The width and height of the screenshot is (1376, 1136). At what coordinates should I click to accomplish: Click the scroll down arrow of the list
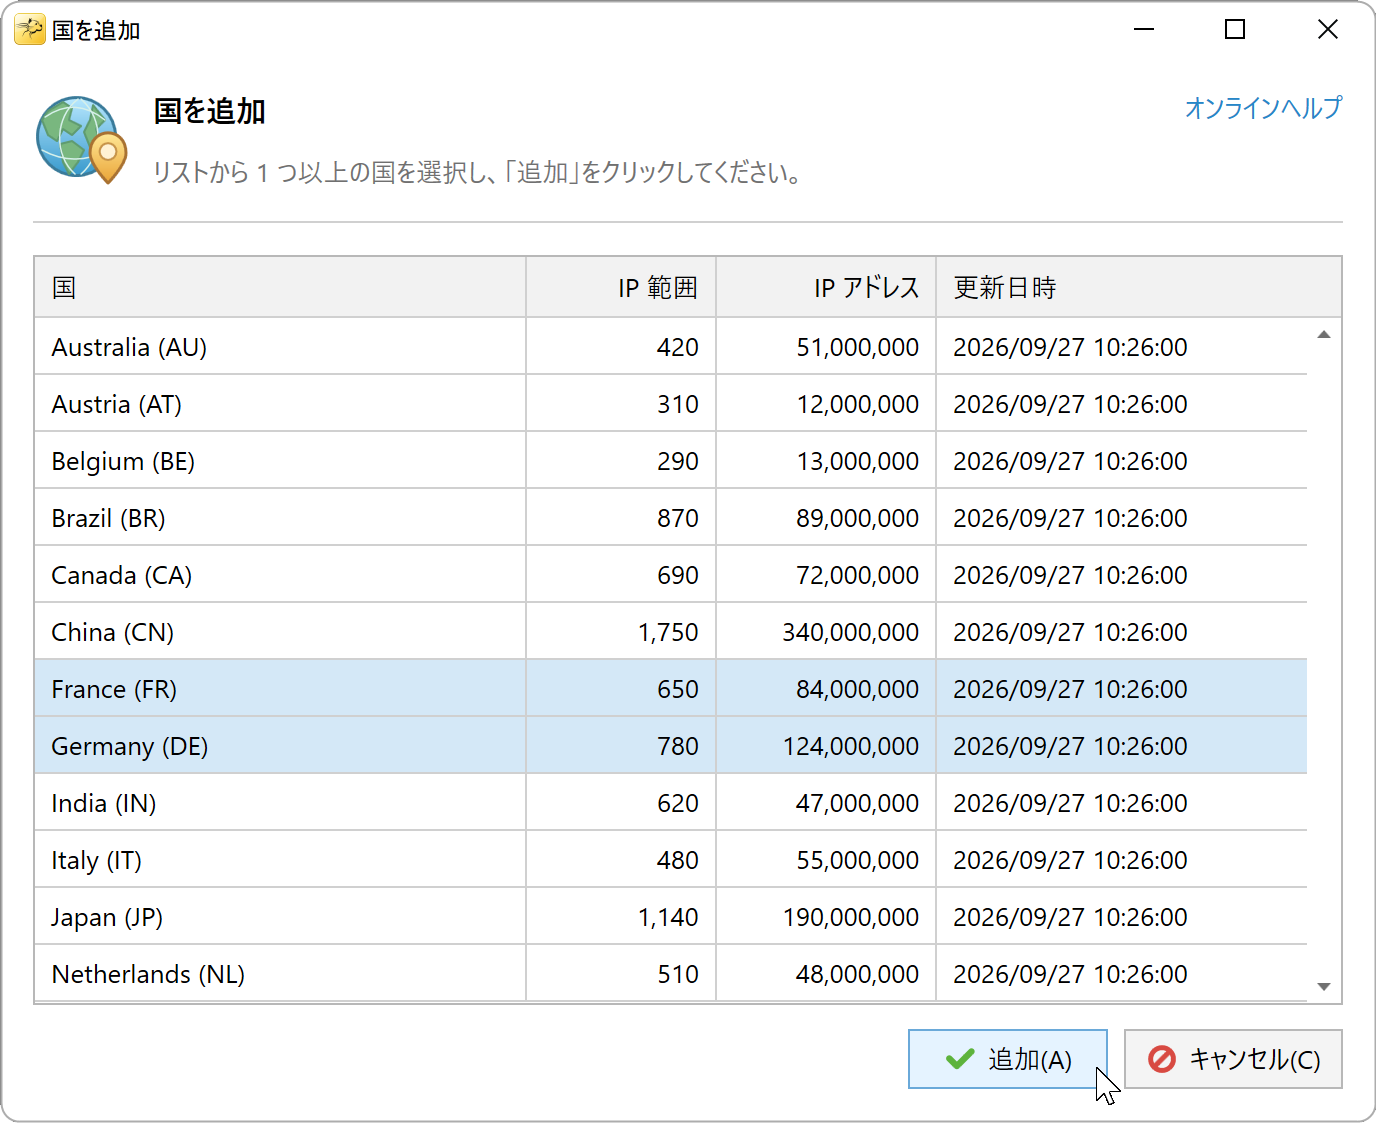coord(1324,987)
